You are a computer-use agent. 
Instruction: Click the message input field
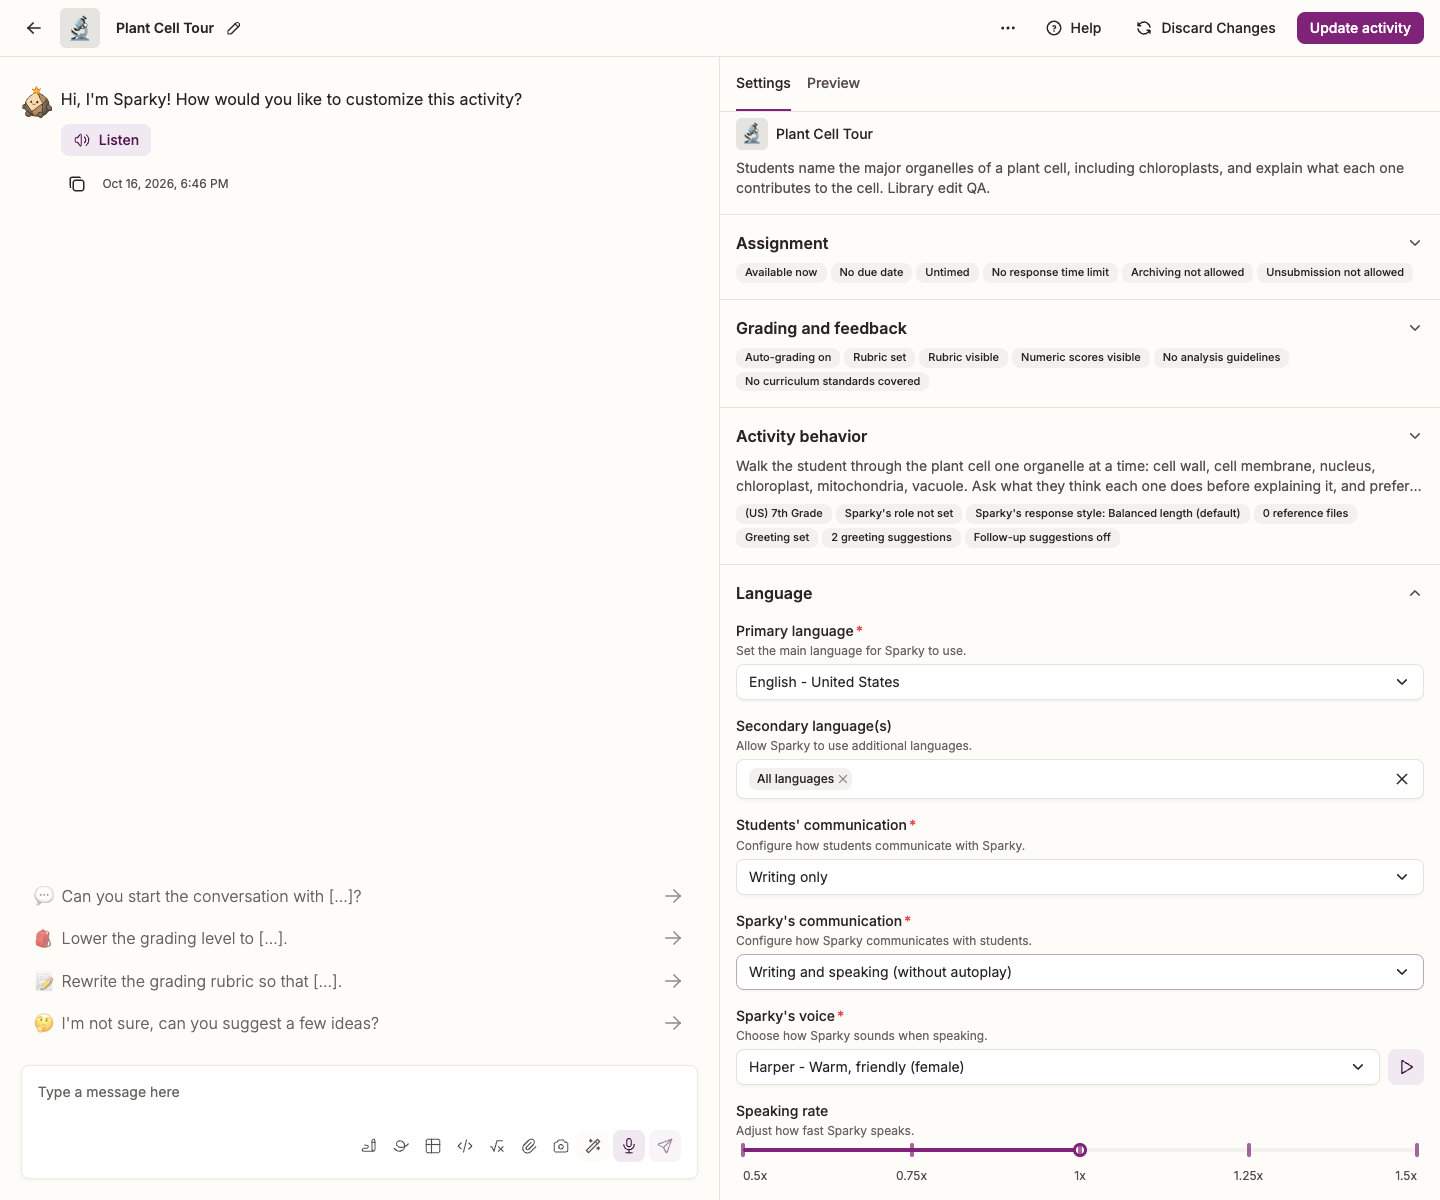tap(359, 1092)
